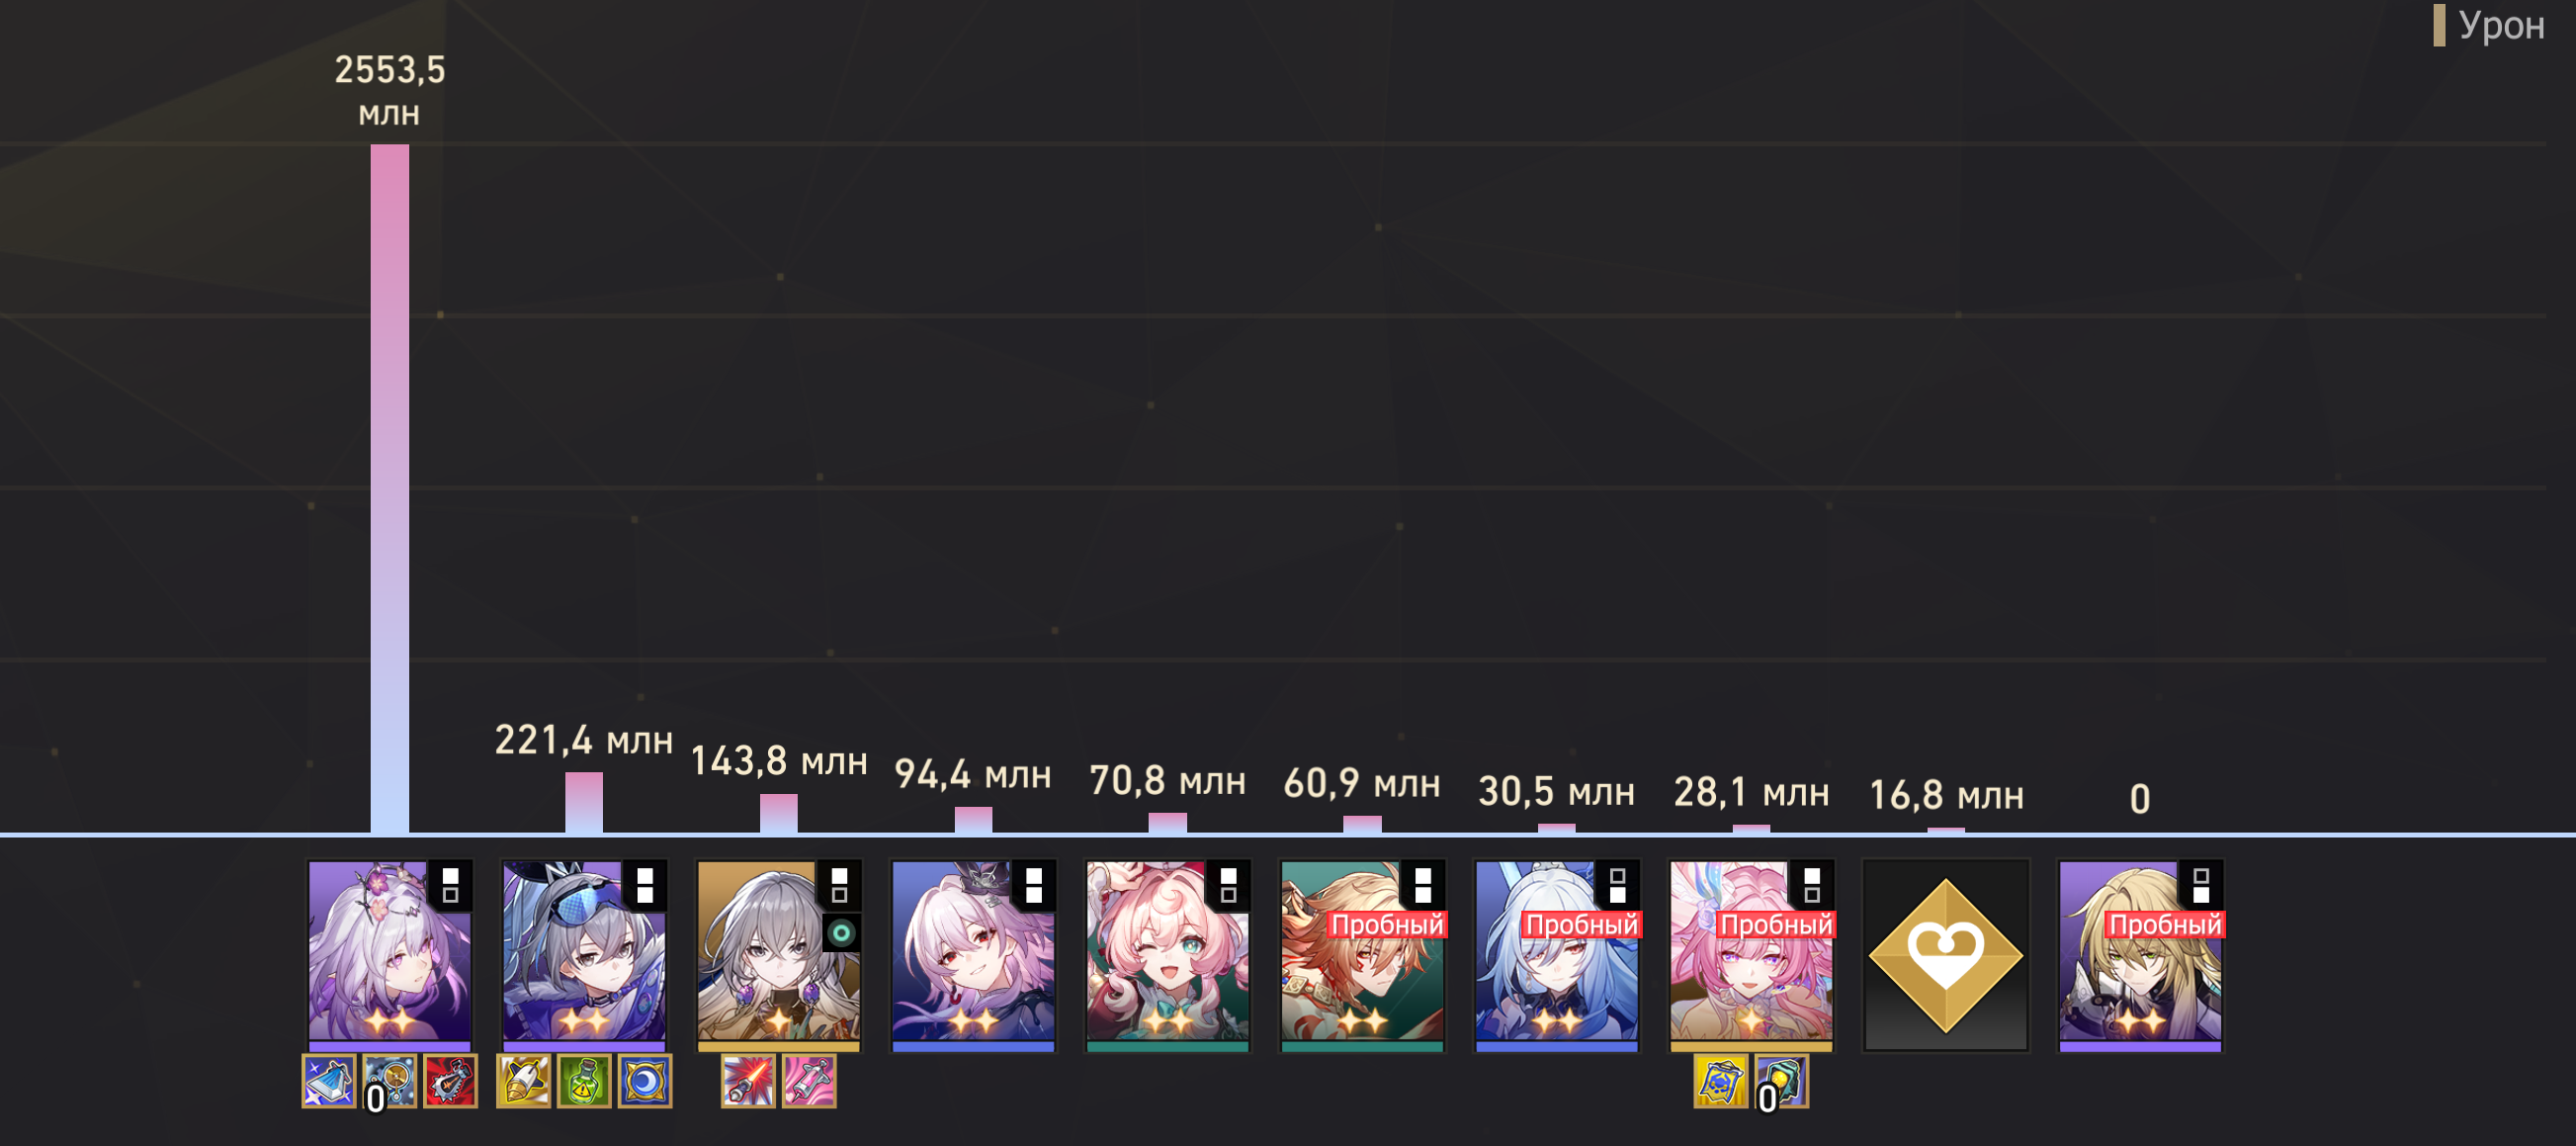The image size is (2576, 1146).
Task: Select the orange-haired Пробный character portrait
Action: click(x=1362, y=955)
